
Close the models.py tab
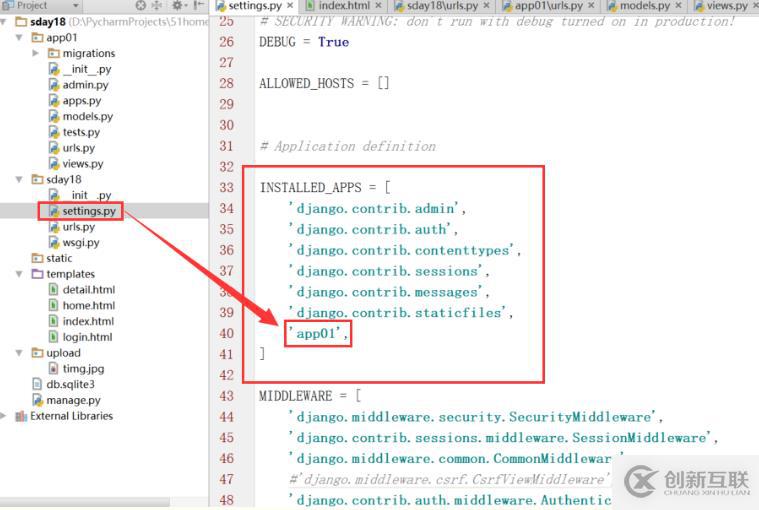point(679,5)
